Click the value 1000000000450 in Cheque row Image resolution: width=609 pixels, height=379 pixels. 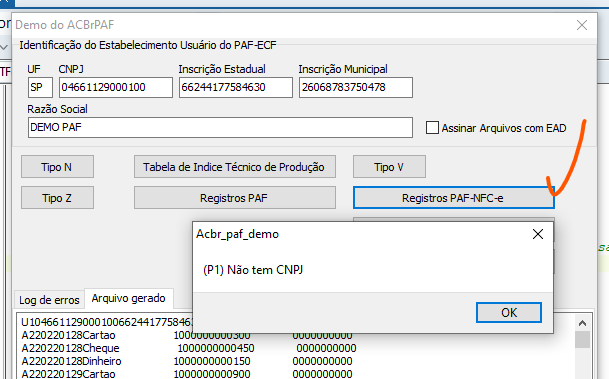(x=216, y=348)
